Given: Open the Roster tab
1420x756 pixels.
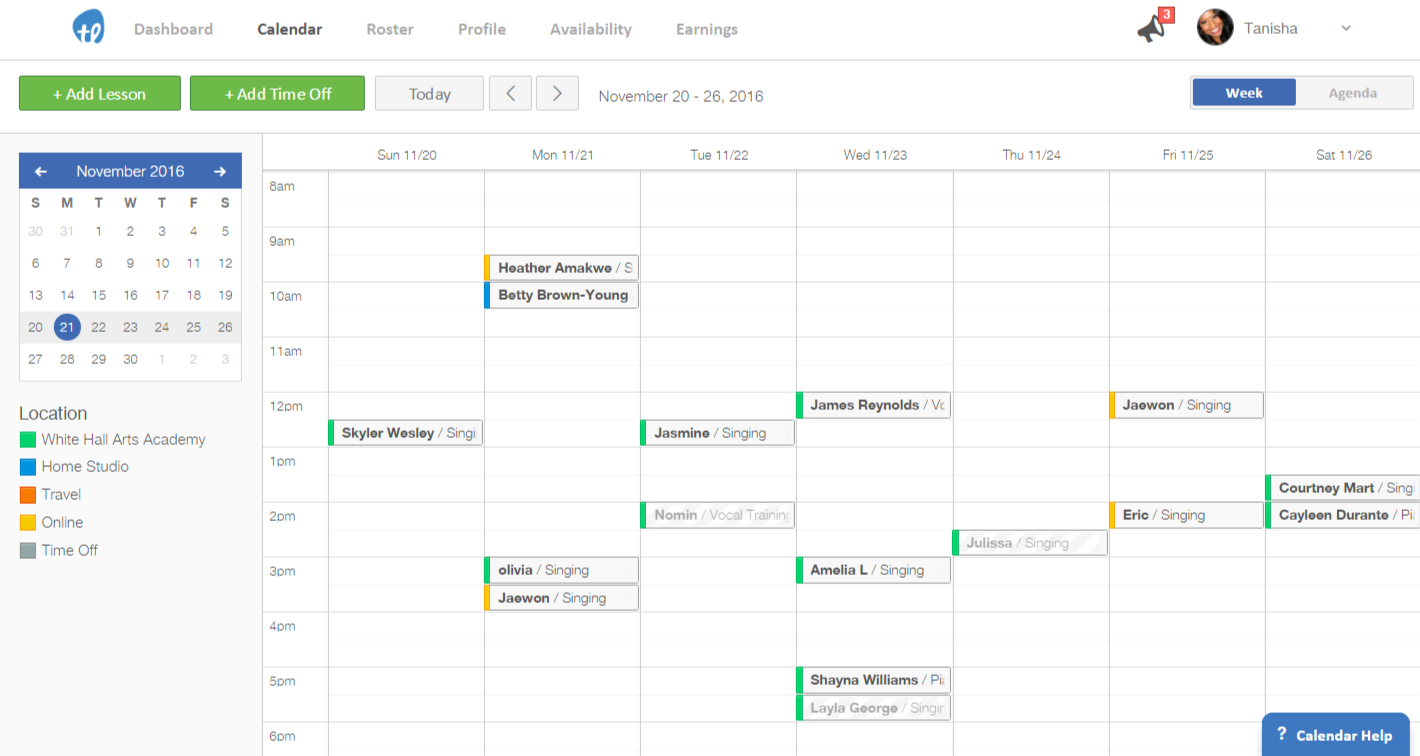Looking at the screenshot, I should pos(390,29).
